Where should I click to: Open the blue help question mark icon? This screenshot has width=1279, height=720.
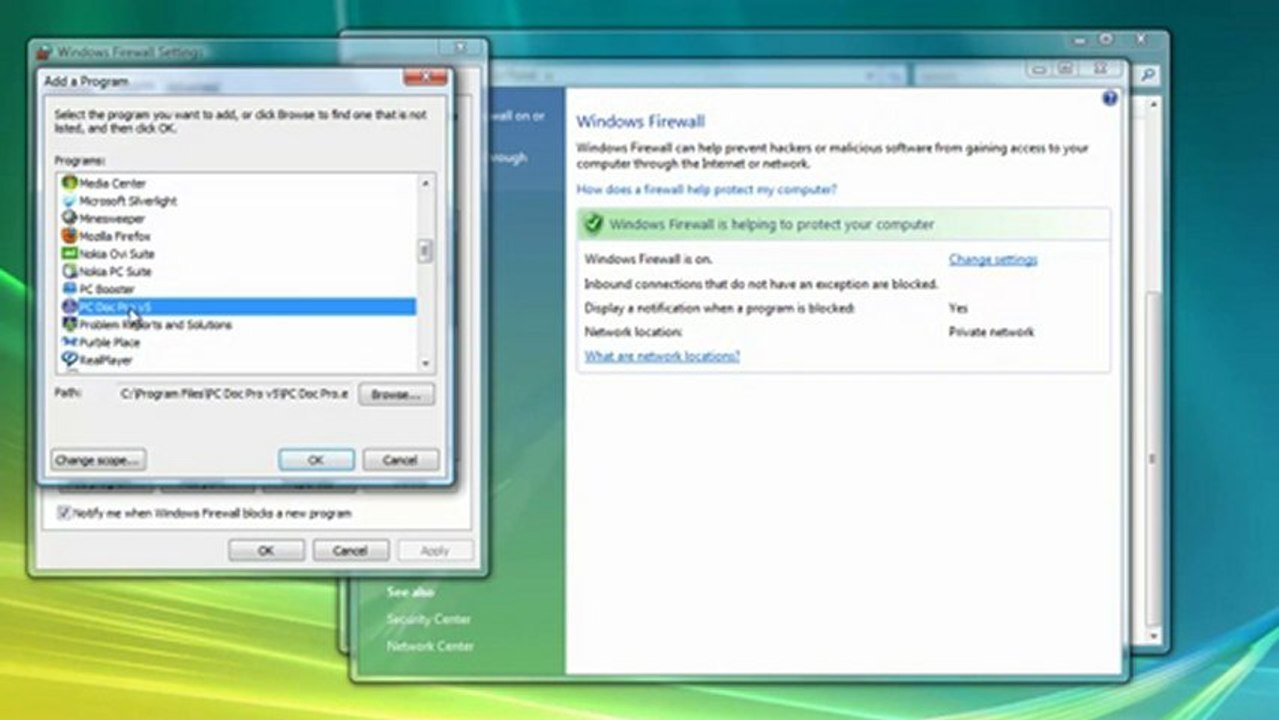(x=1109, y=98)
